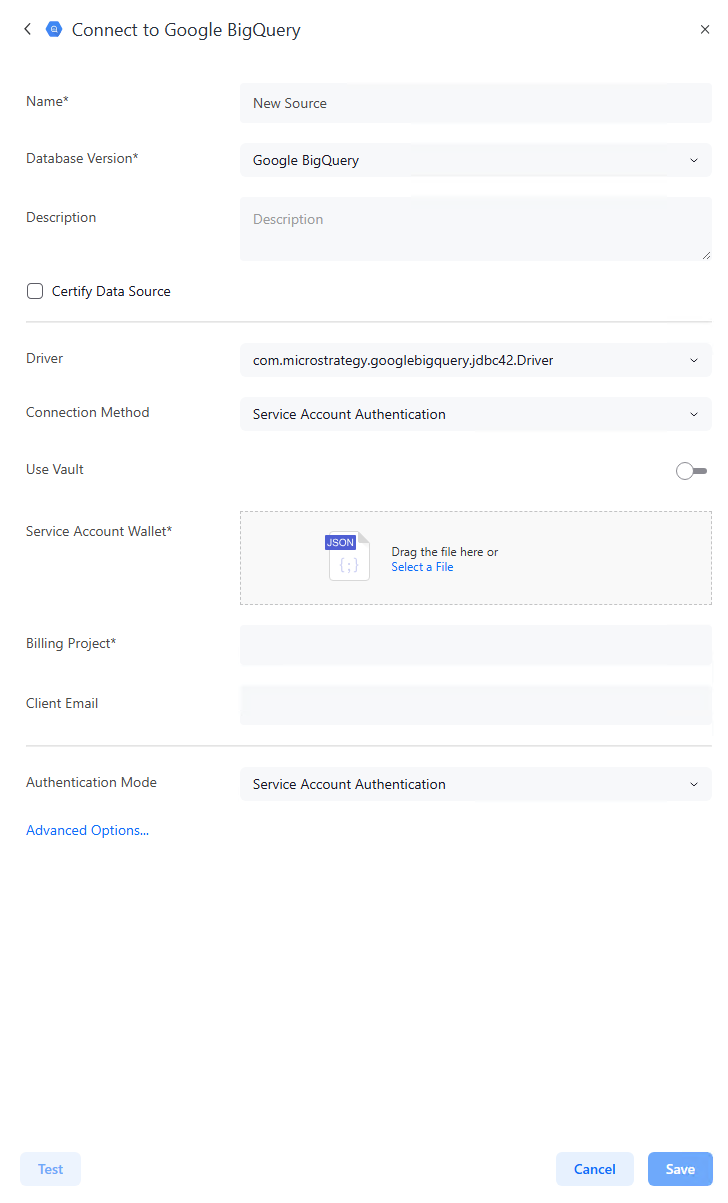The width and height of the screenshot is (728, 1203).
Task: Open the Authentication Mode dropdown
Action: click(x=476, y=784)
